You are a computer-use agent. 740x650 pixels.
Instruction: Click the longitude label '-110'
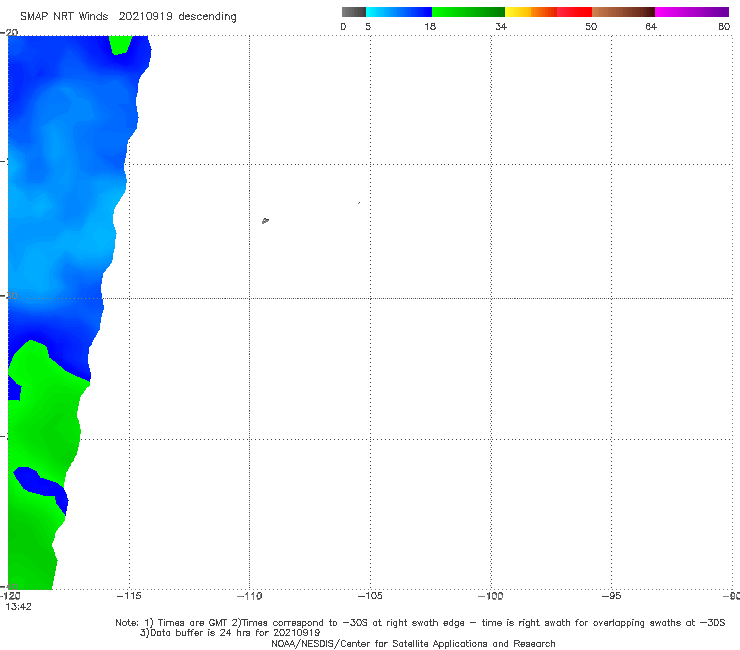[x=249, y=596]
